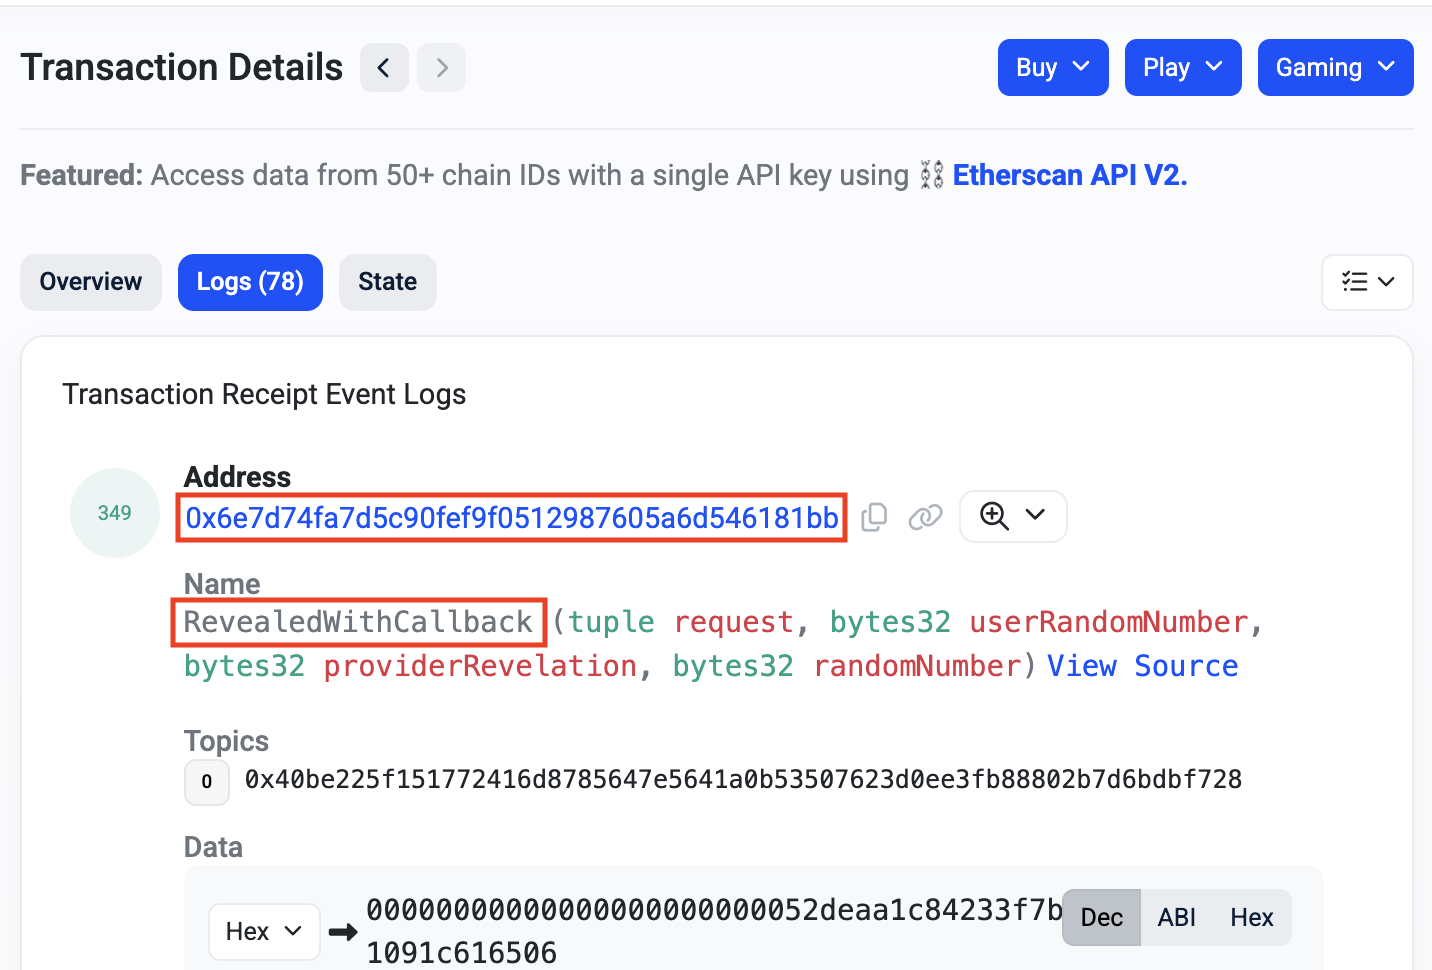
Task: Open the Play dropdown menu
Action: pos(1182,68)
